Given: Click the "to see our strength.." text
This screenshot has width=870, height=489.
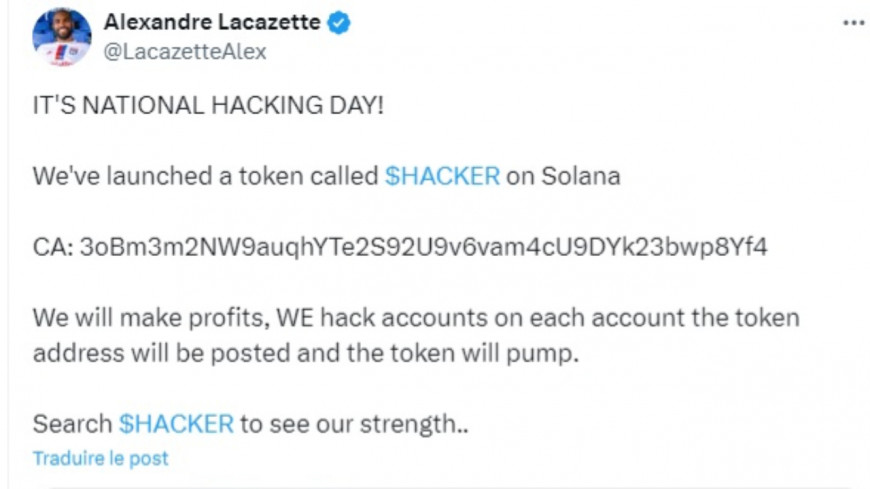Looking at the screenshot, I should (354, 423).
